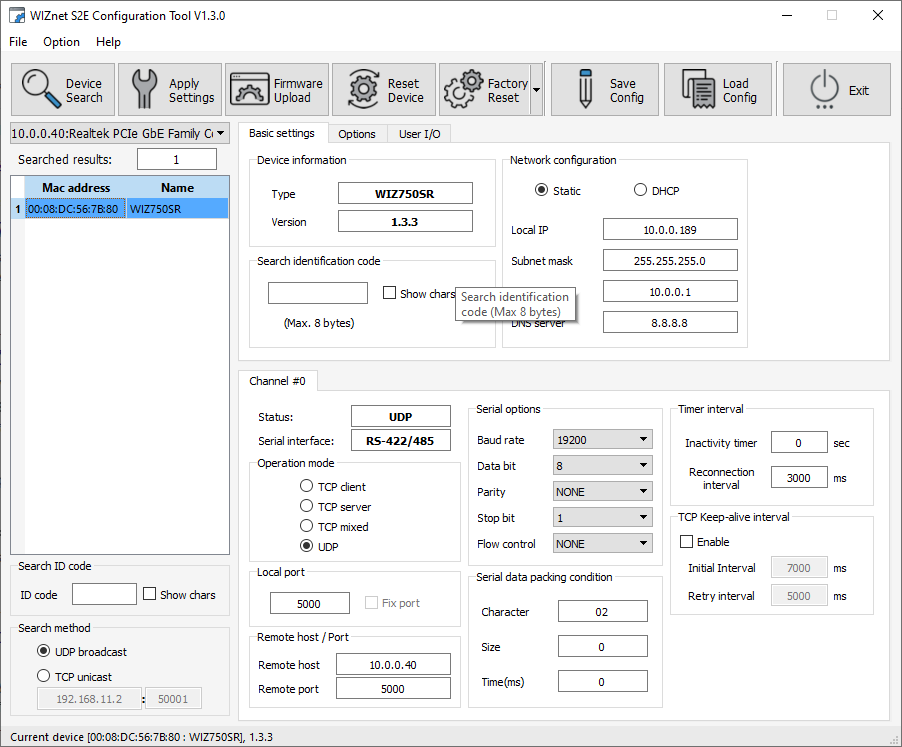Open the Flow control dropdown
The image size is (902, 747).
(x=602, y=543)
